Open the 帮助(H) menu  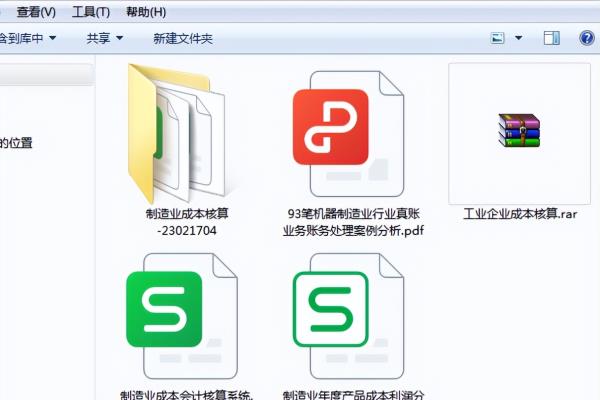click(146, 12)
